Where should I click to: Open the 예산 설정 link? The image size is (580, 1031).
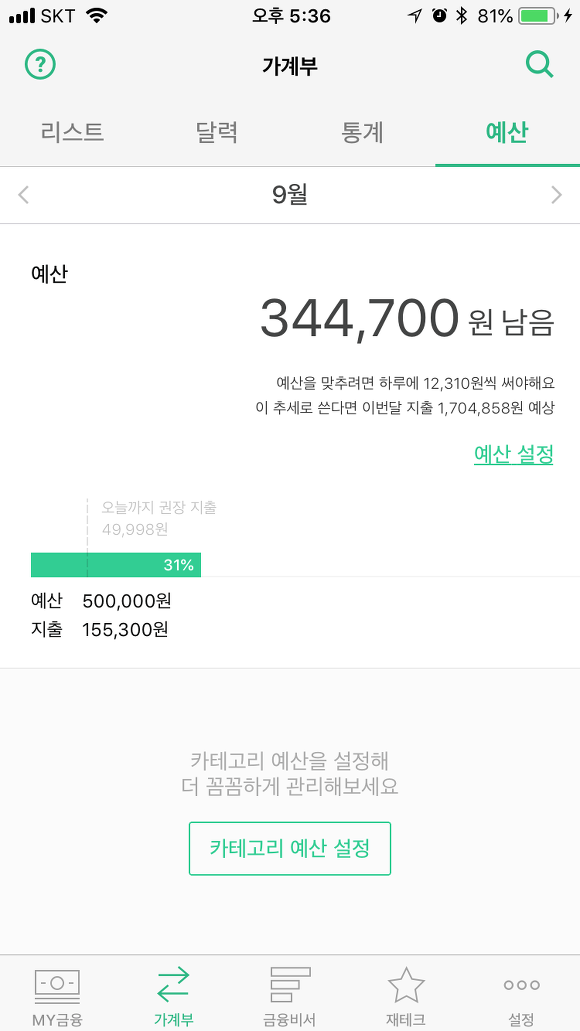(x=514, y=454)
